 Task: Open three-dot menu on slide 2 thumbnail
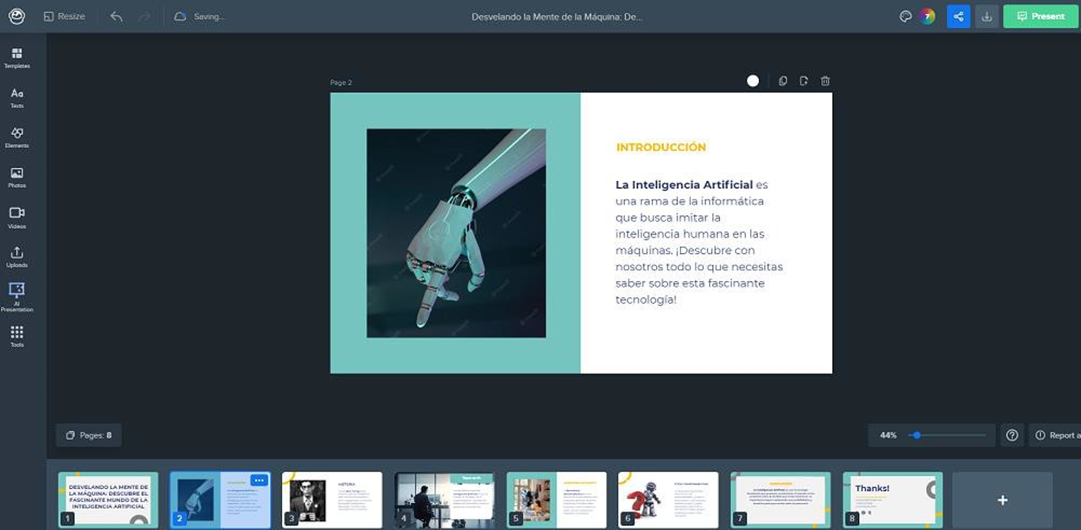(259, 481)
